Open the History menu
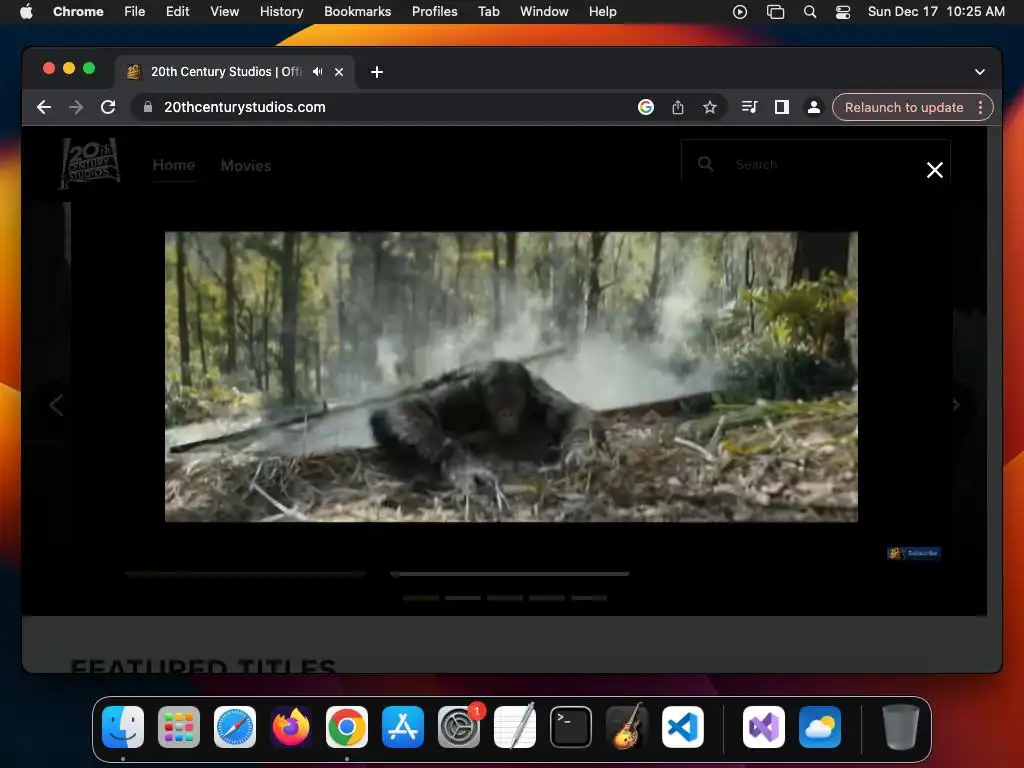1024x768 pixels. 281,12
